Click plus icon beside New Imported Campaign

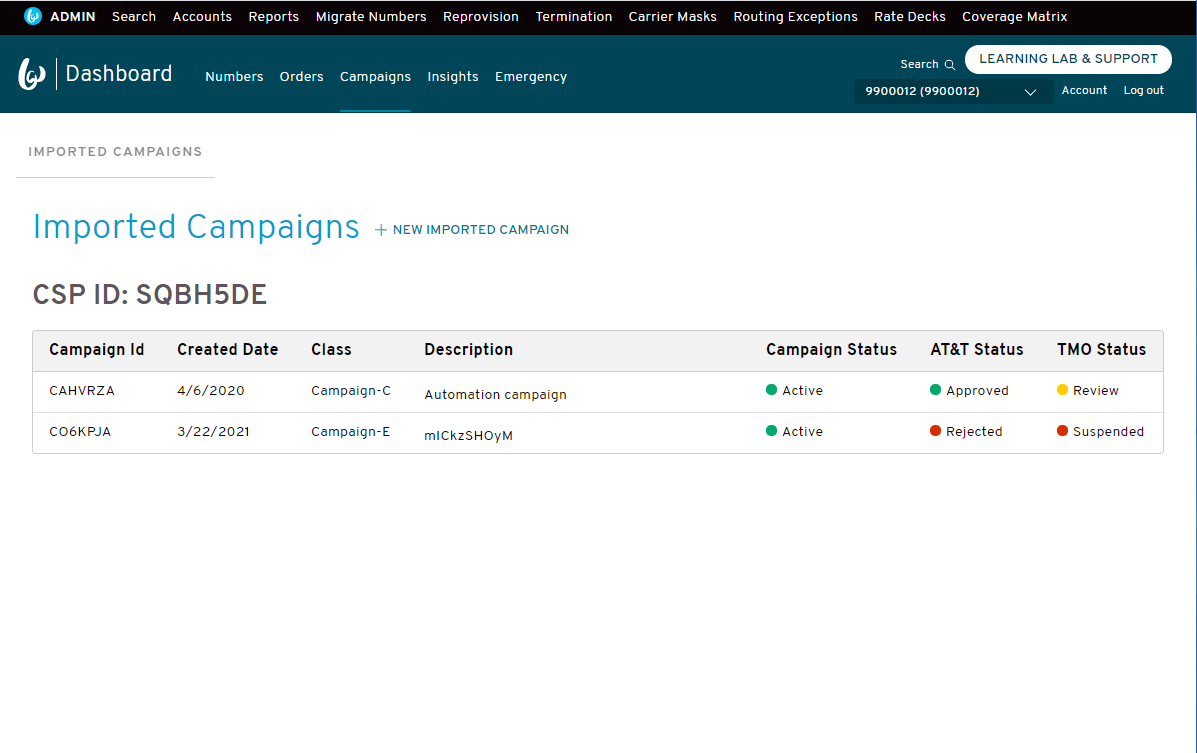(381, 230)
